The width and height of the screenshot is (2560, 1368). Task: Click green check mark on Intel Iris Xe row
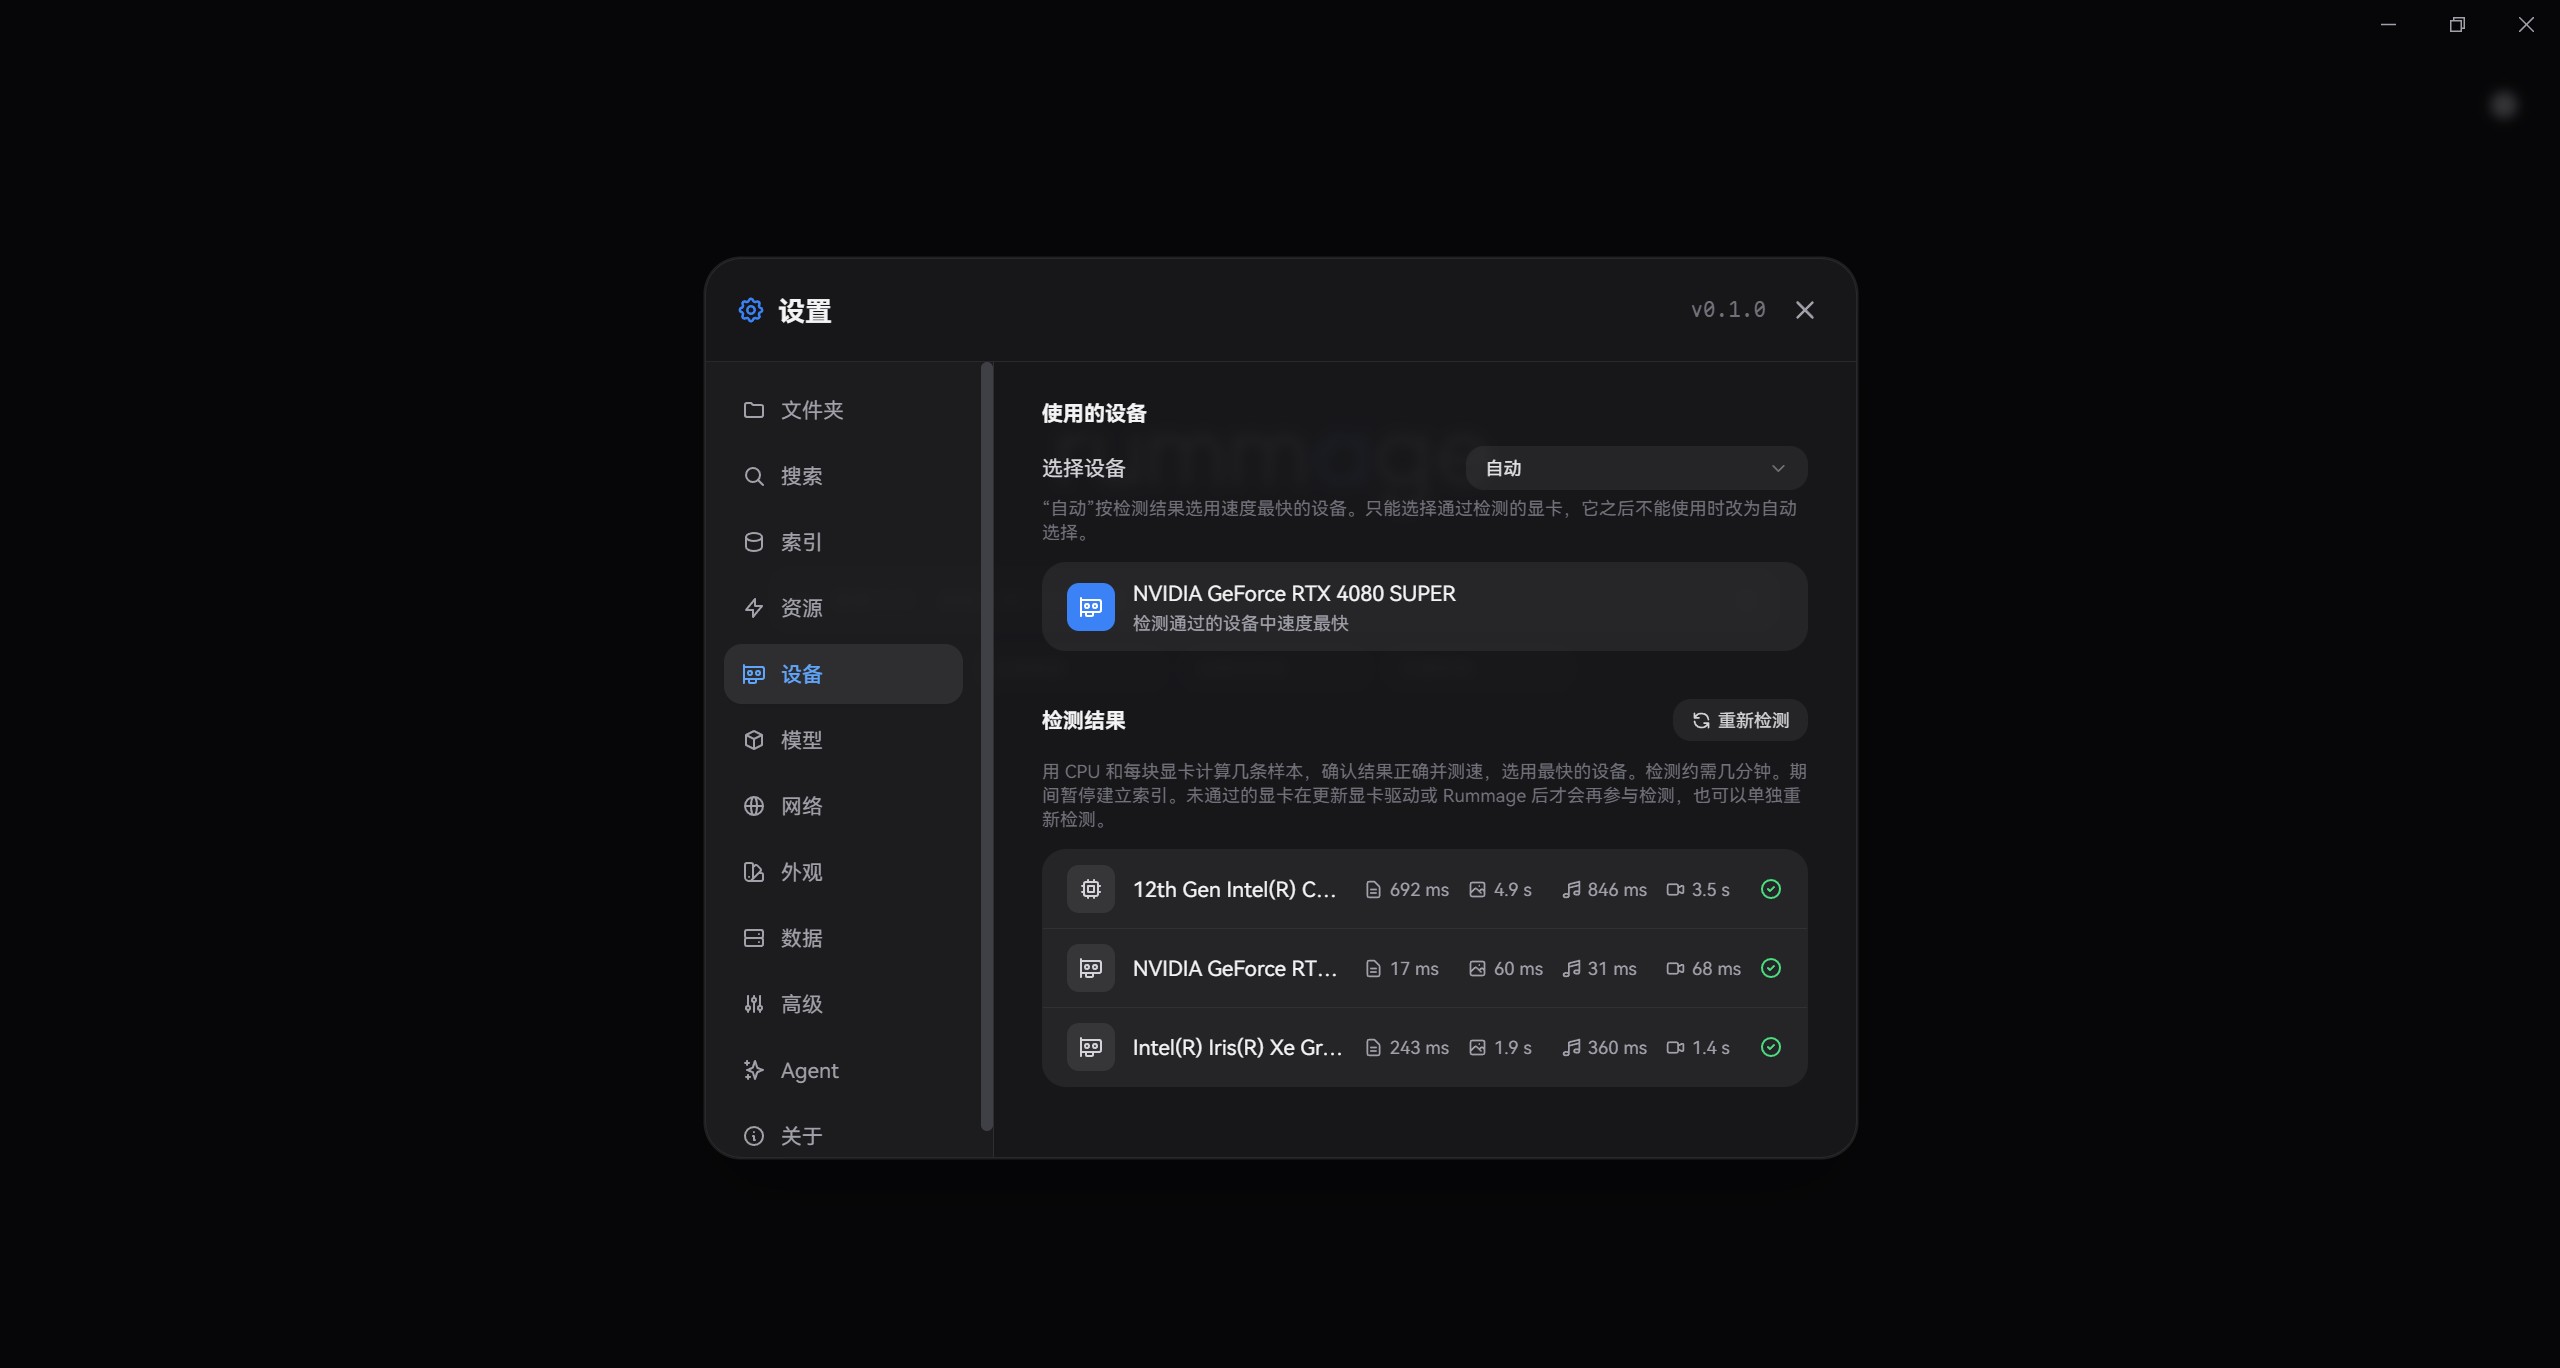point(1770,1047)
